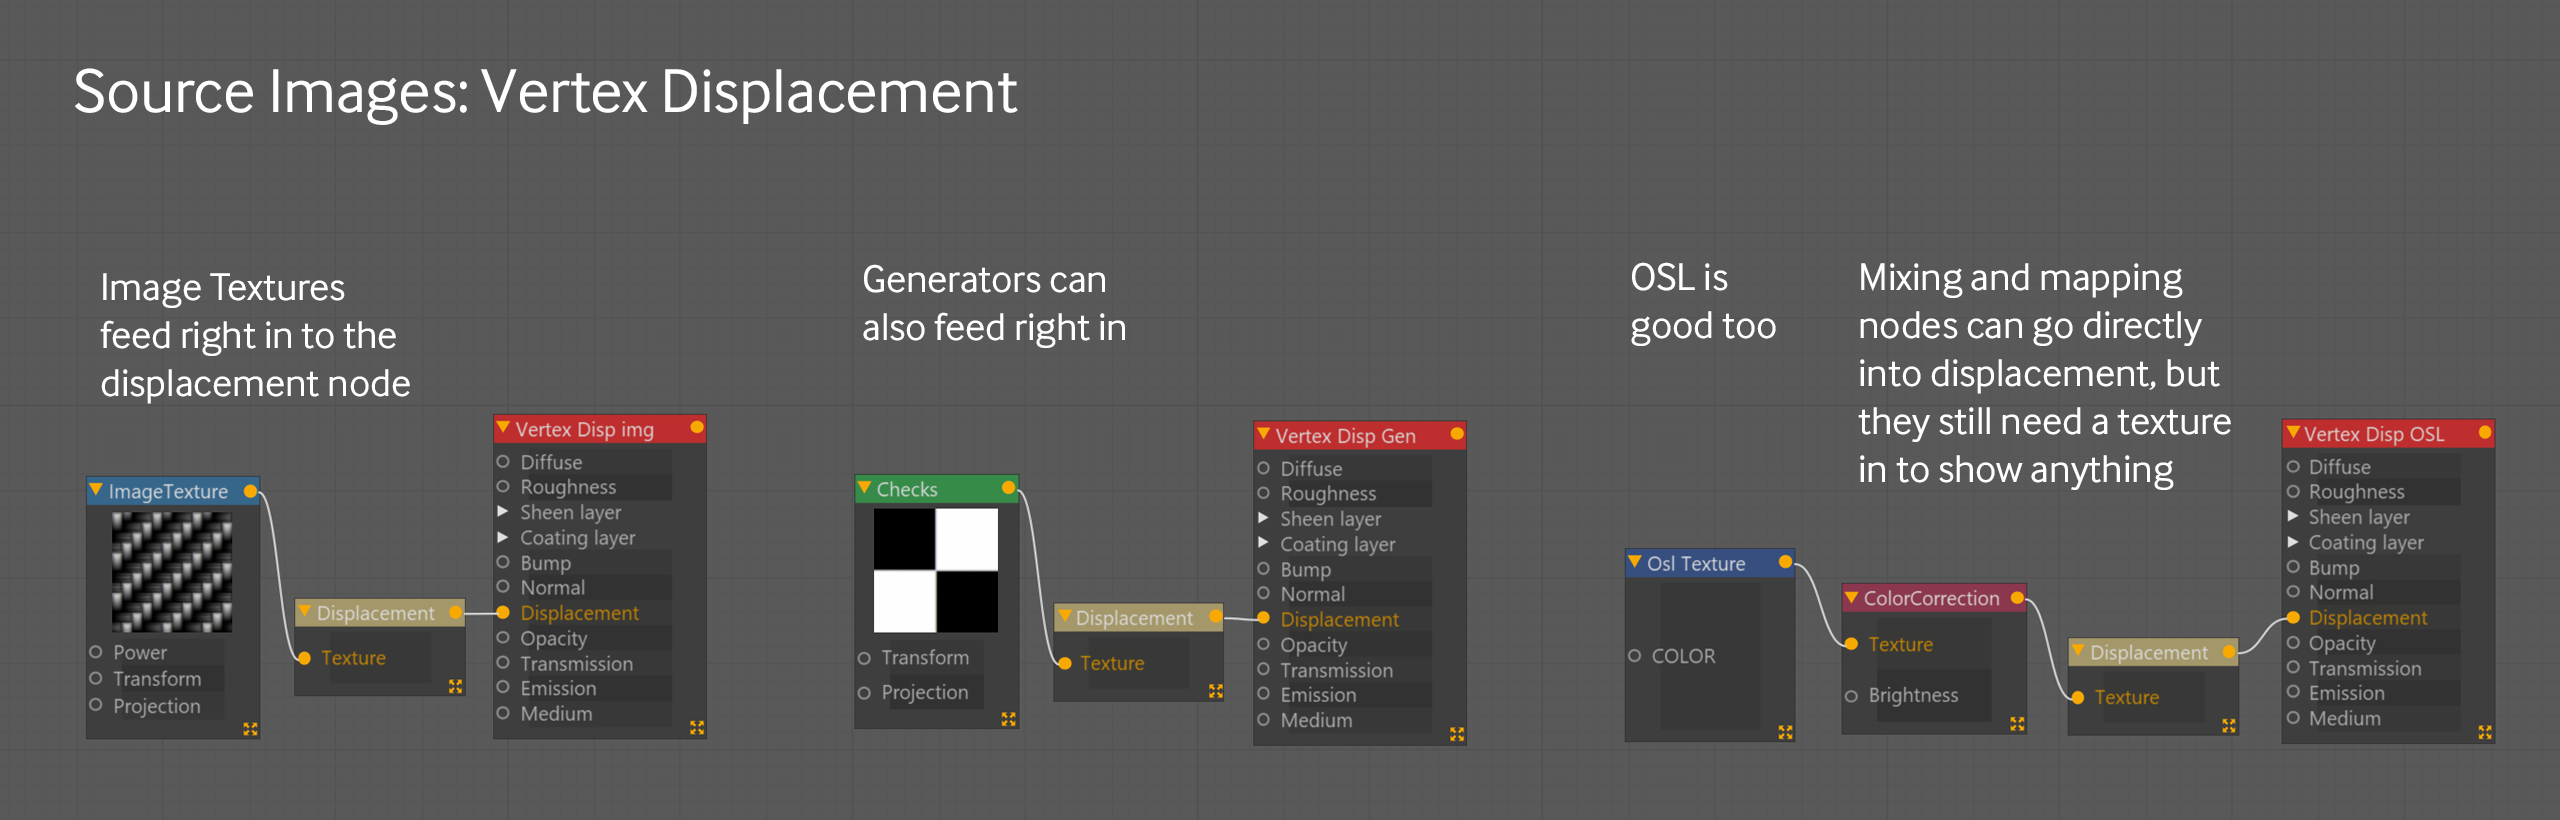Click the Displacement input on Vertex Disp OSL
Screen dimensions: 2560x820
pyautogui.click(x=2294, y=618)
